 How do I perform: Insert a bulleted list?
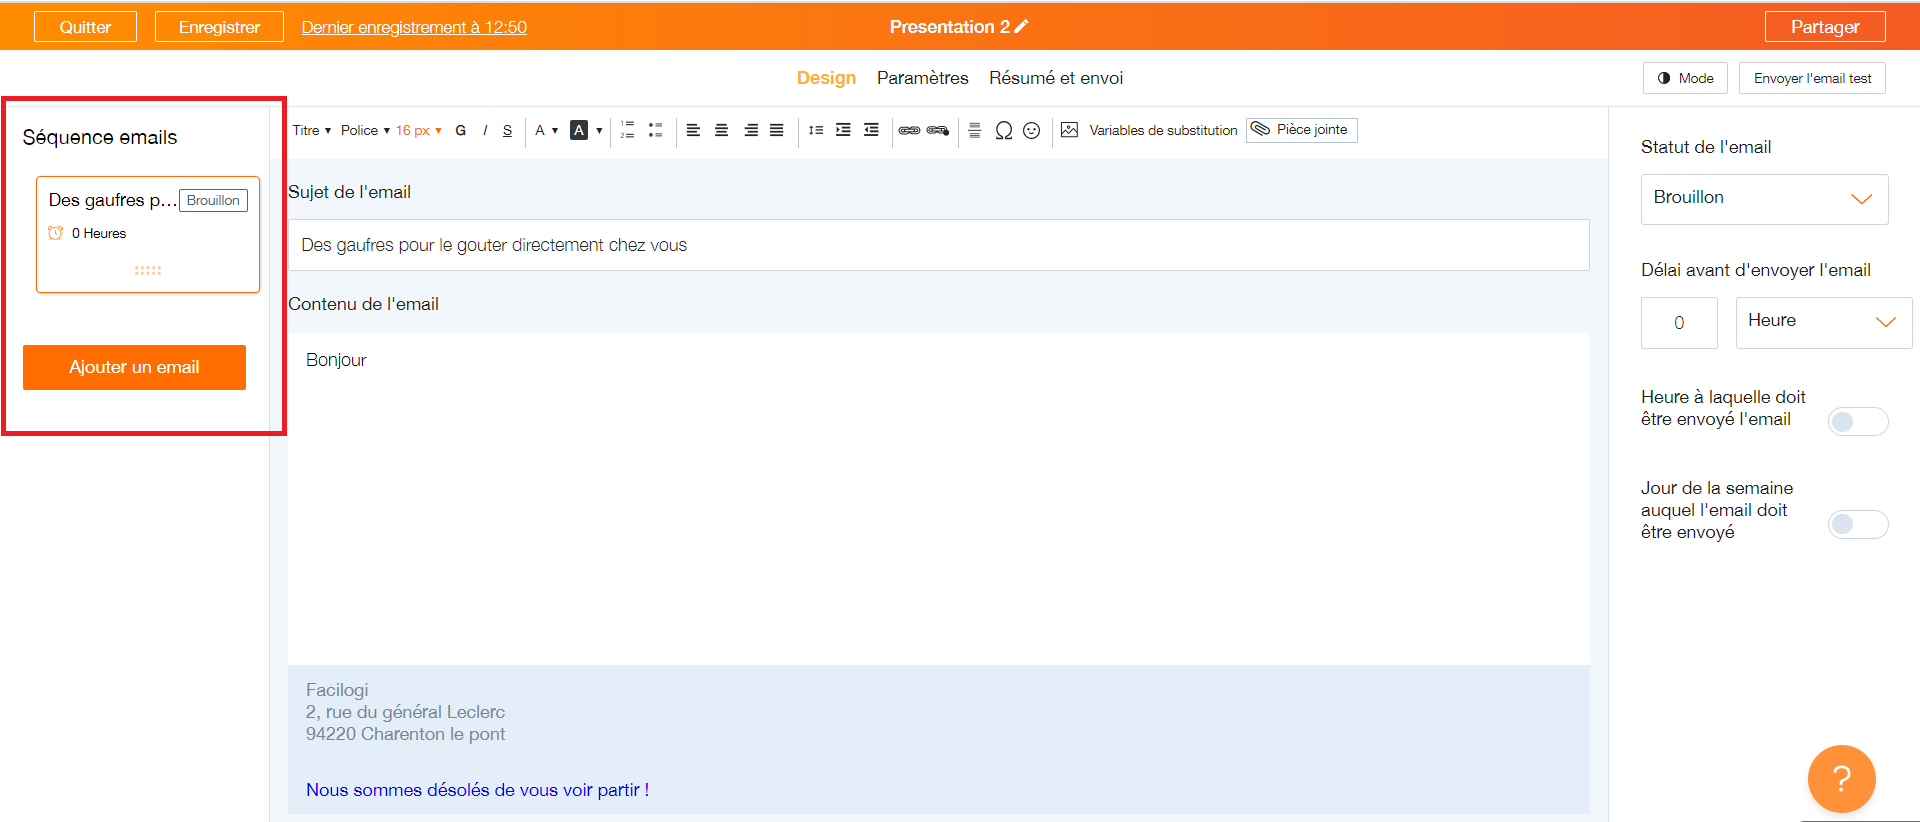pyautogui.click(x=655, y=130)
